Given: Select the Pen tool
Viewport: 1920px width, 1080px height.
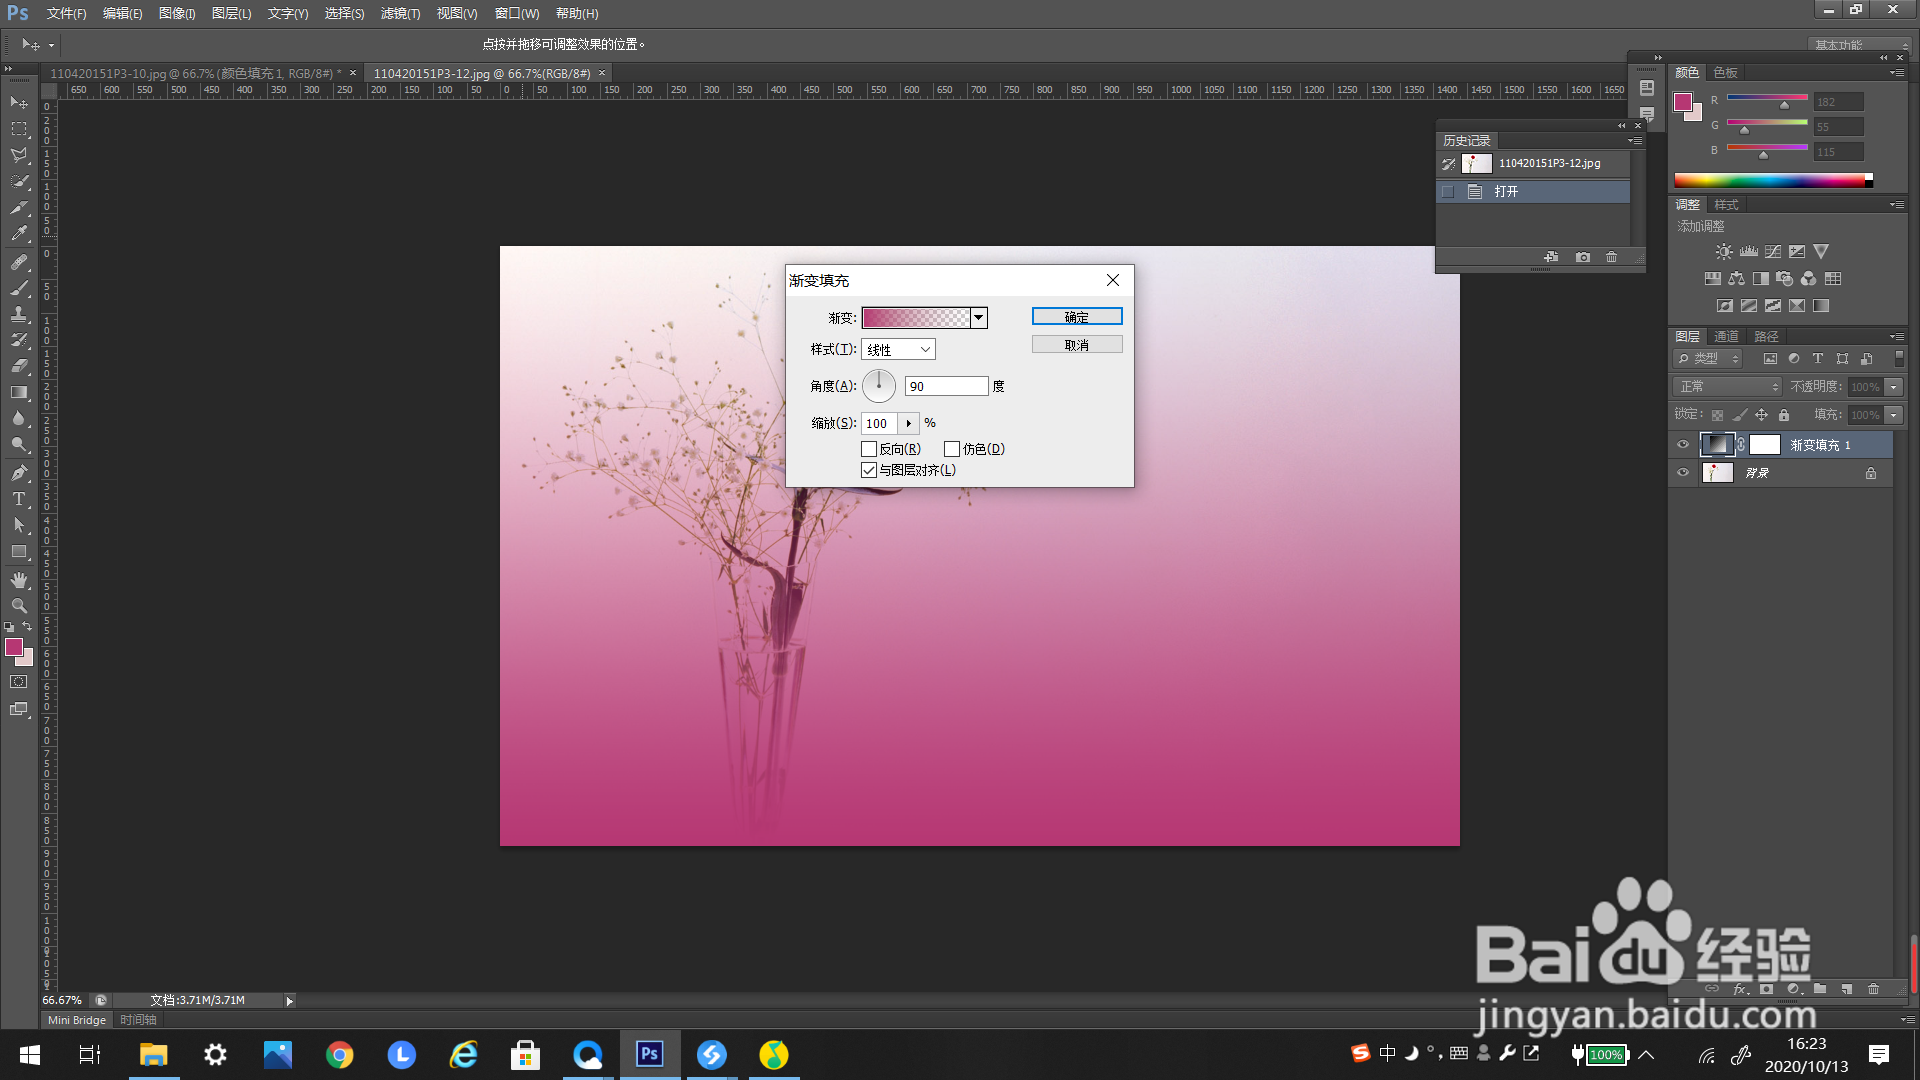Looking at the screenshot, I should [18, 472].
